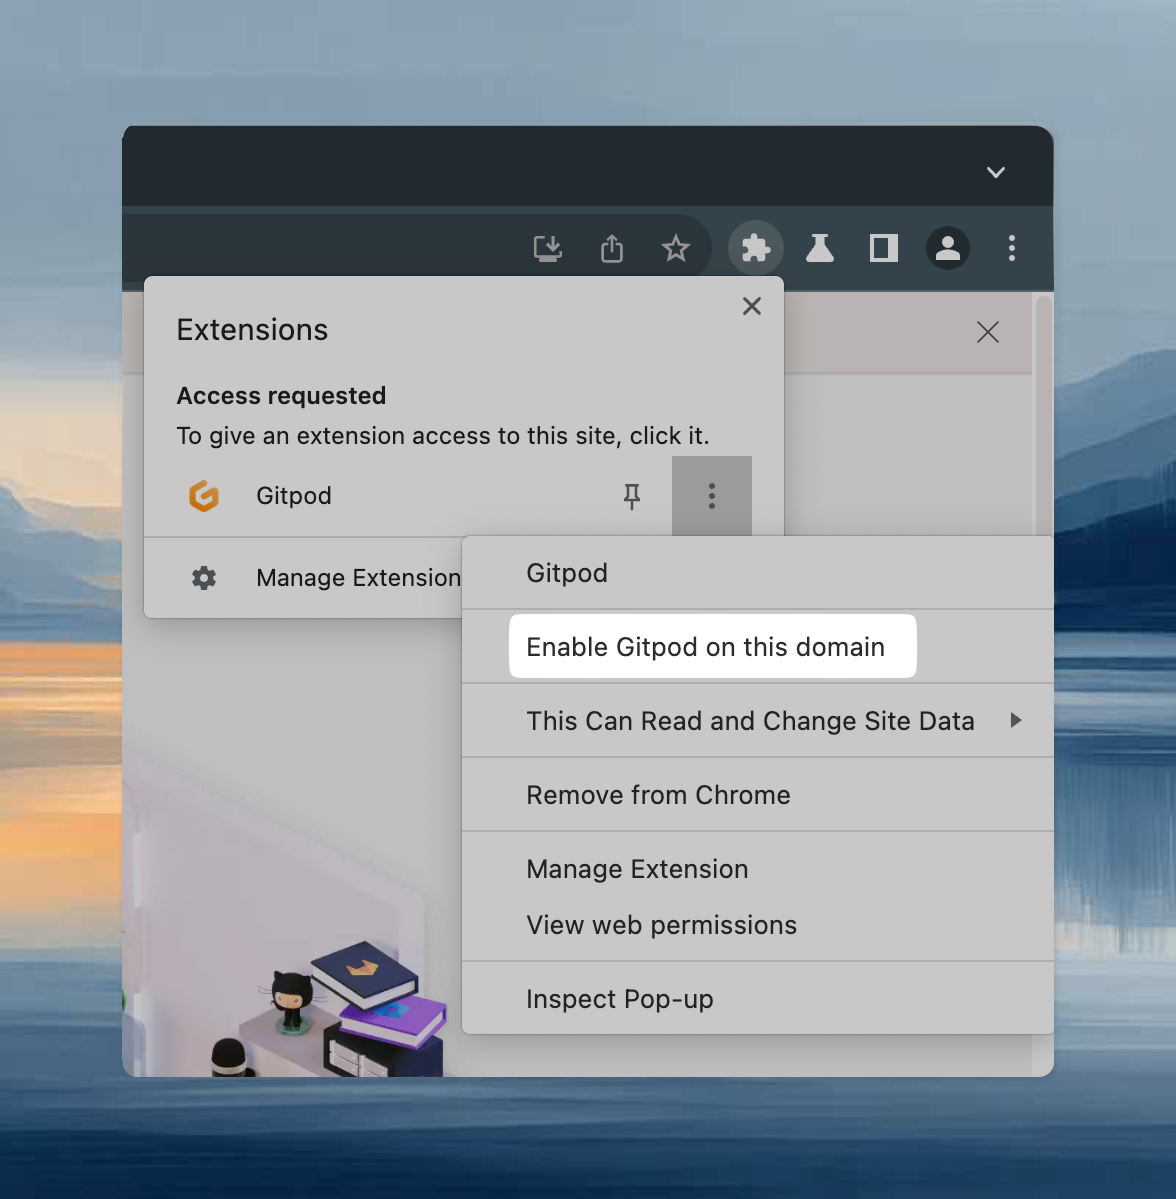Screen dimensions: 1176x1199
Task: Click the flask extension icon in toolbar
Action: 819,248
